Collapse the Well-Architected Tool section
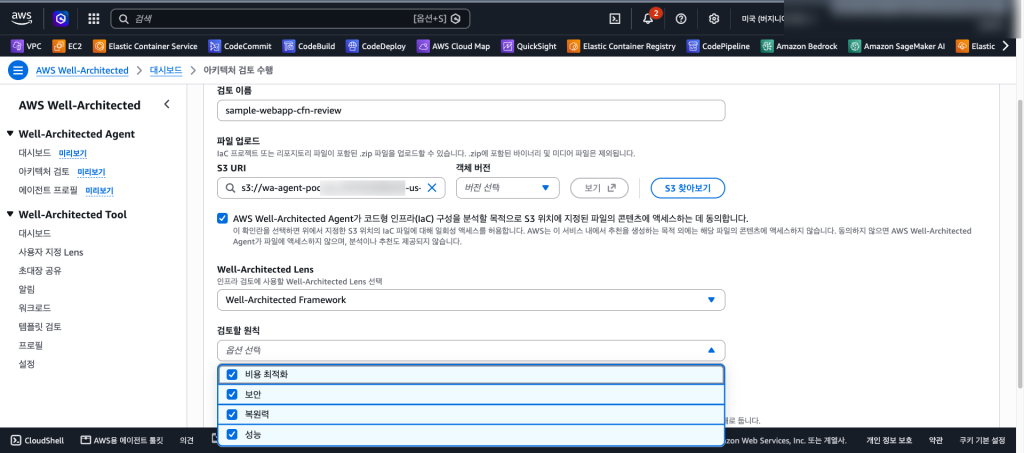The width and height of the screenshot is (1024, 453). (x=10, y=214)
